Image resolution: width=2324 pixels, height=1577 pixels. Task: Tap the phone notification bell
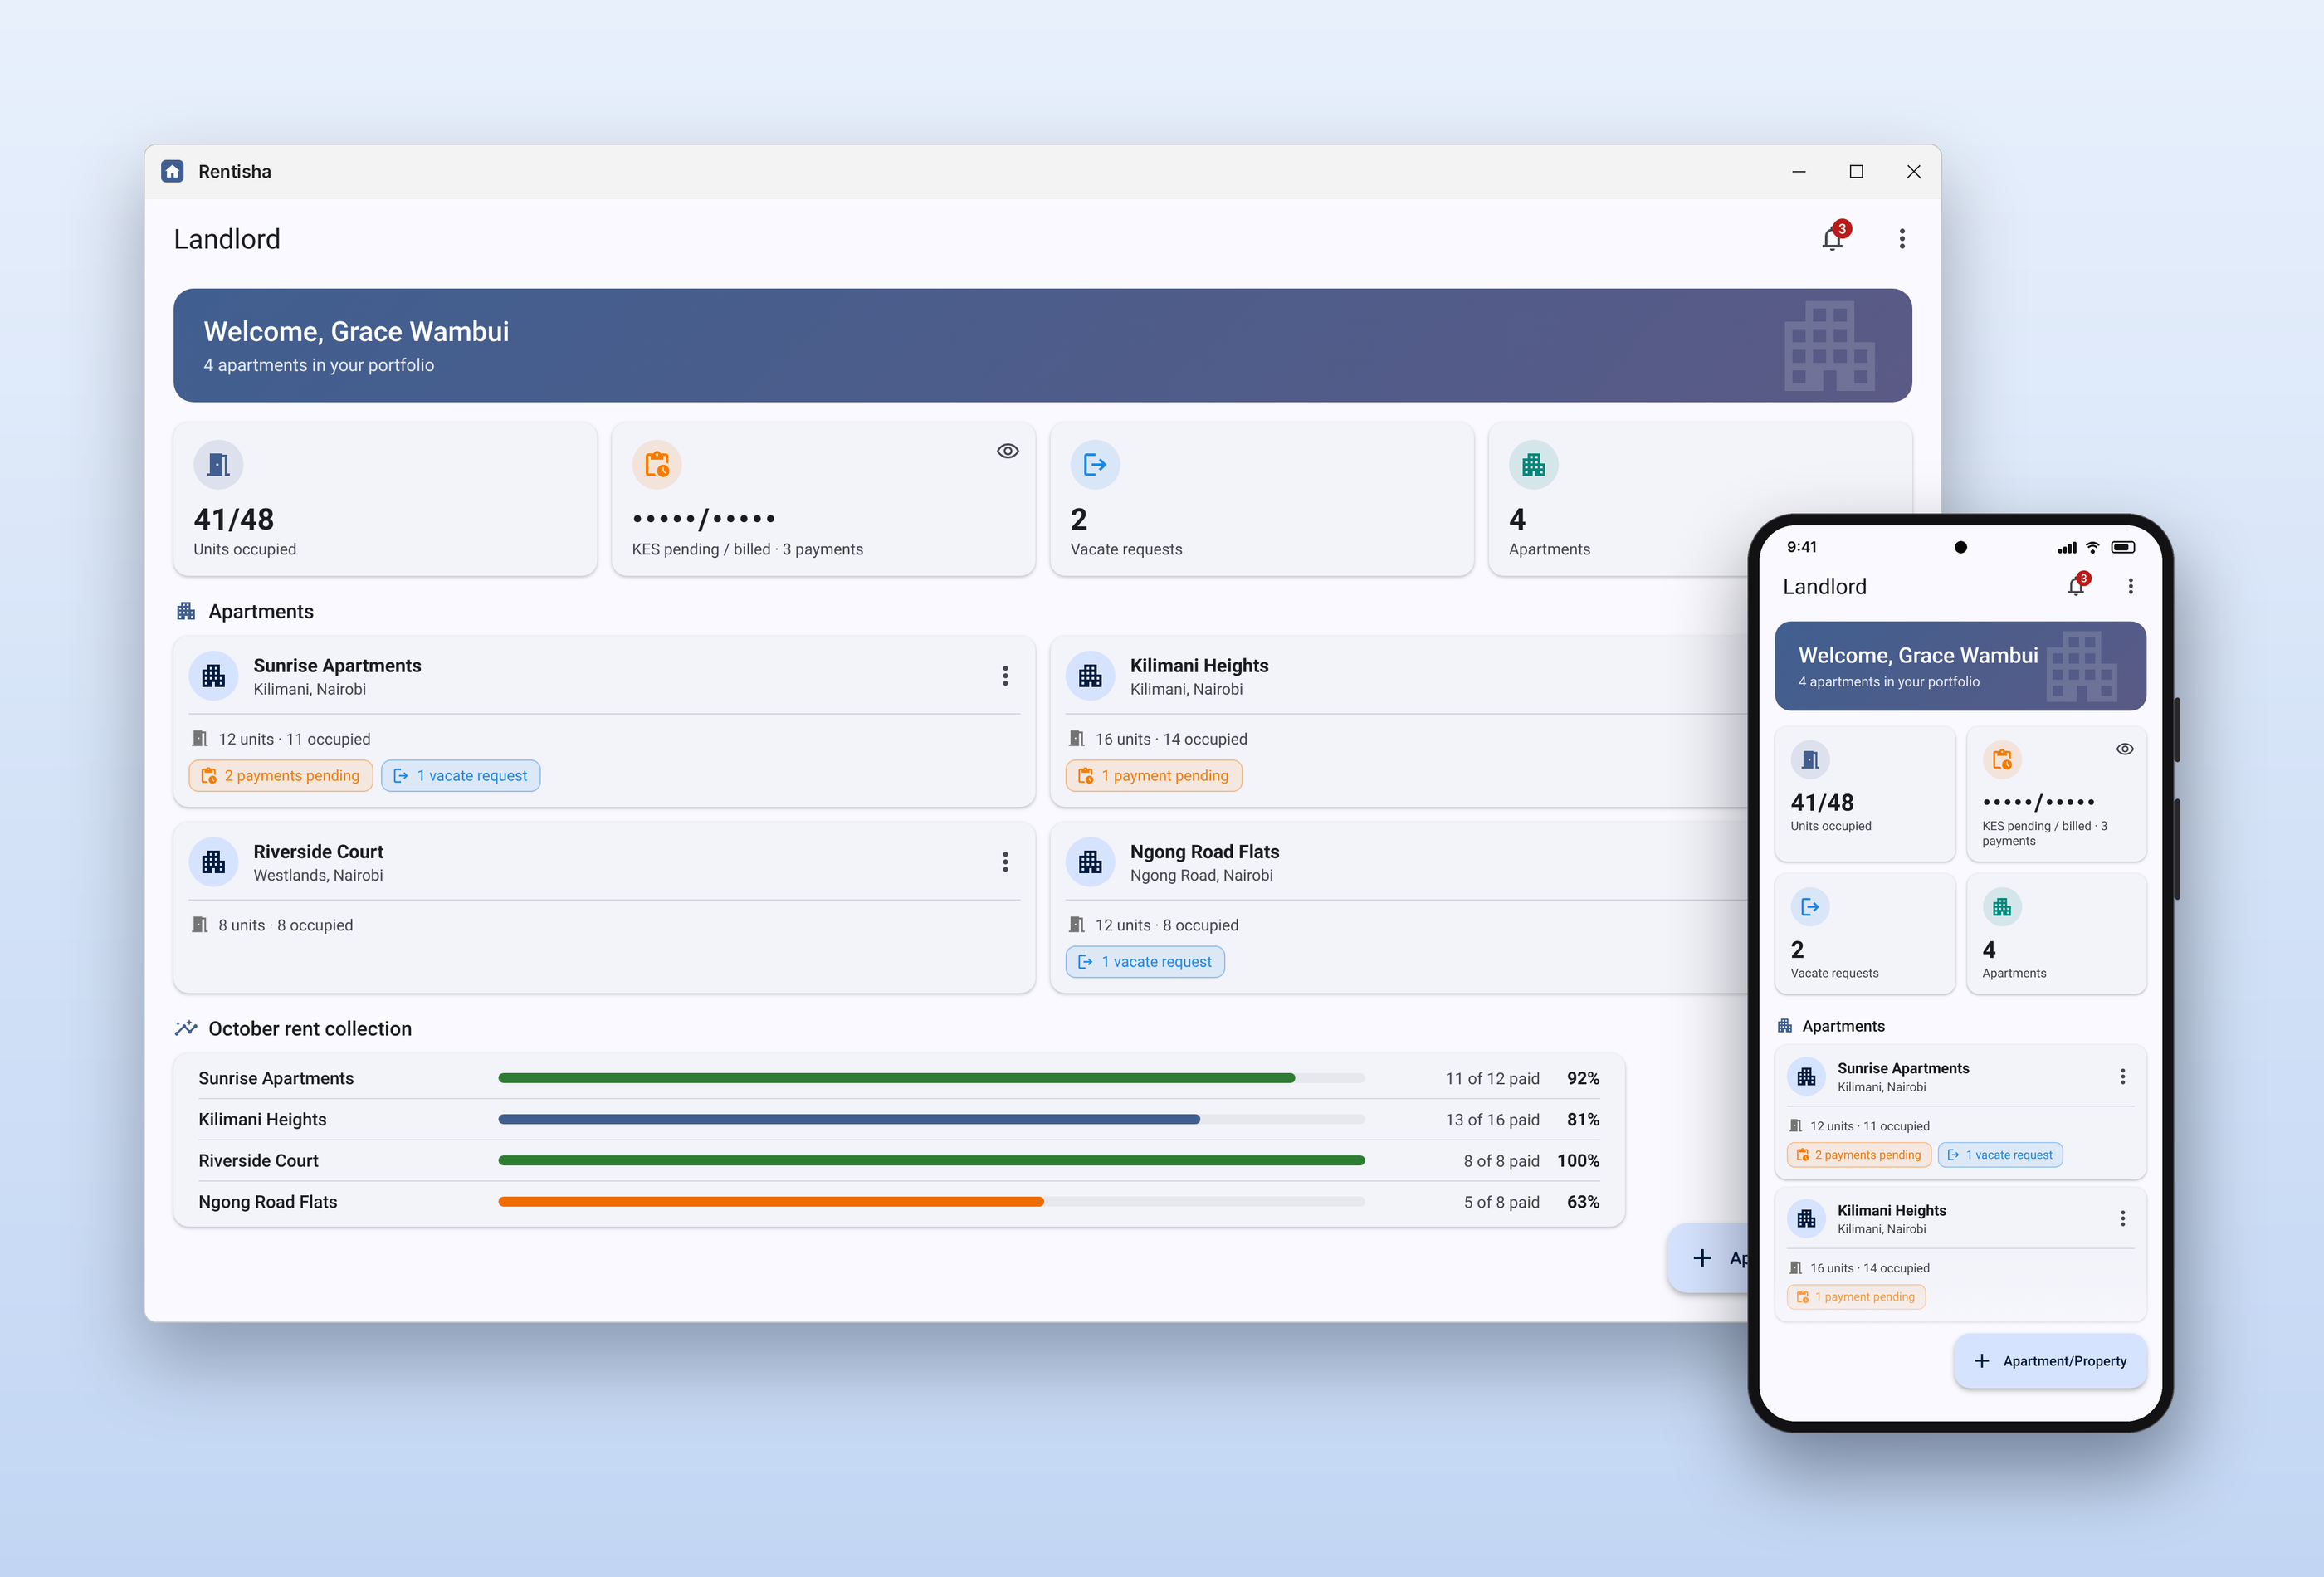2076,586
